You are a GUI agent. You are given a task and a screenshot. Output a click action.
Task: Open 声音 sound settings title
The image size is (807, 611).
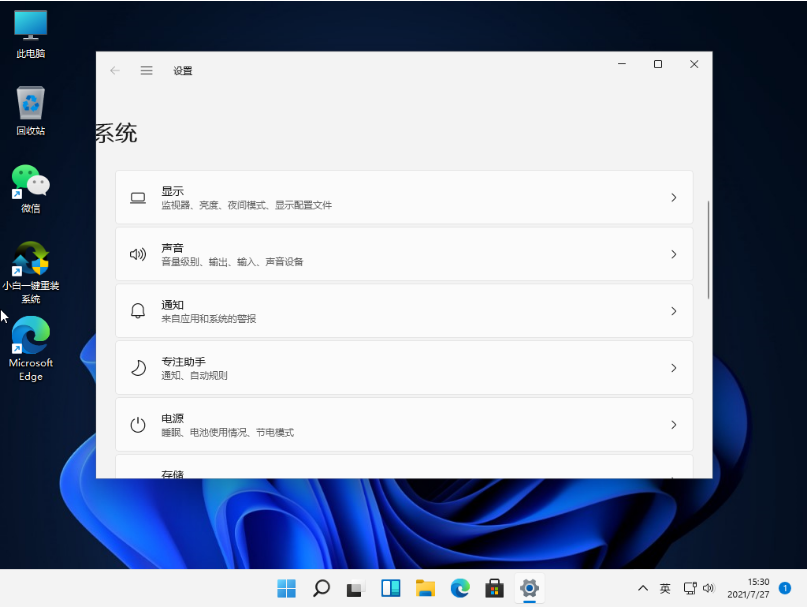[x=172, y=248]
